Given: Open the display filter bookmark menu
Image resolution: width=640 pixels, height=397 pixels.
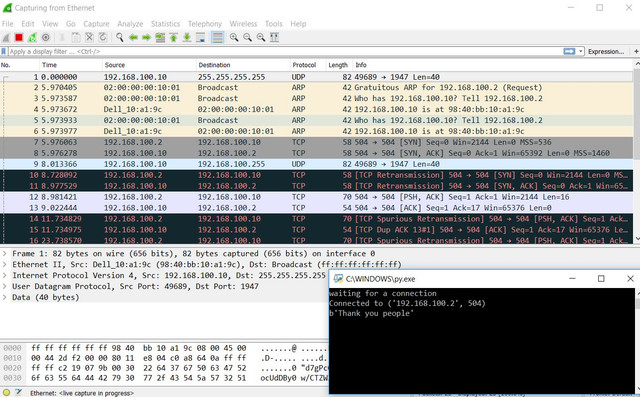Looking at the screenshot, I should pyautogui.click(x=4, y=51).
